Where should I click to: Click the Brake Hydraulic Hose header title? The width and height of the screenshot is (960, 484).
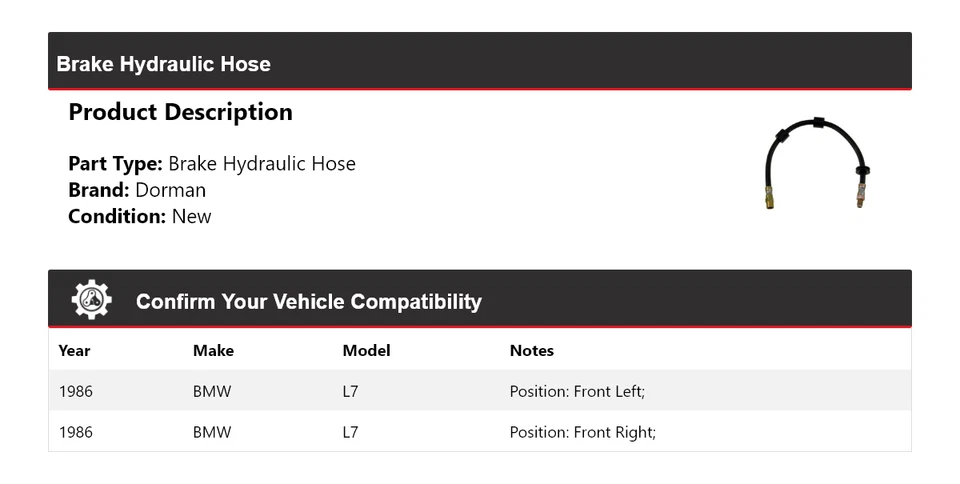click(163, 64)
